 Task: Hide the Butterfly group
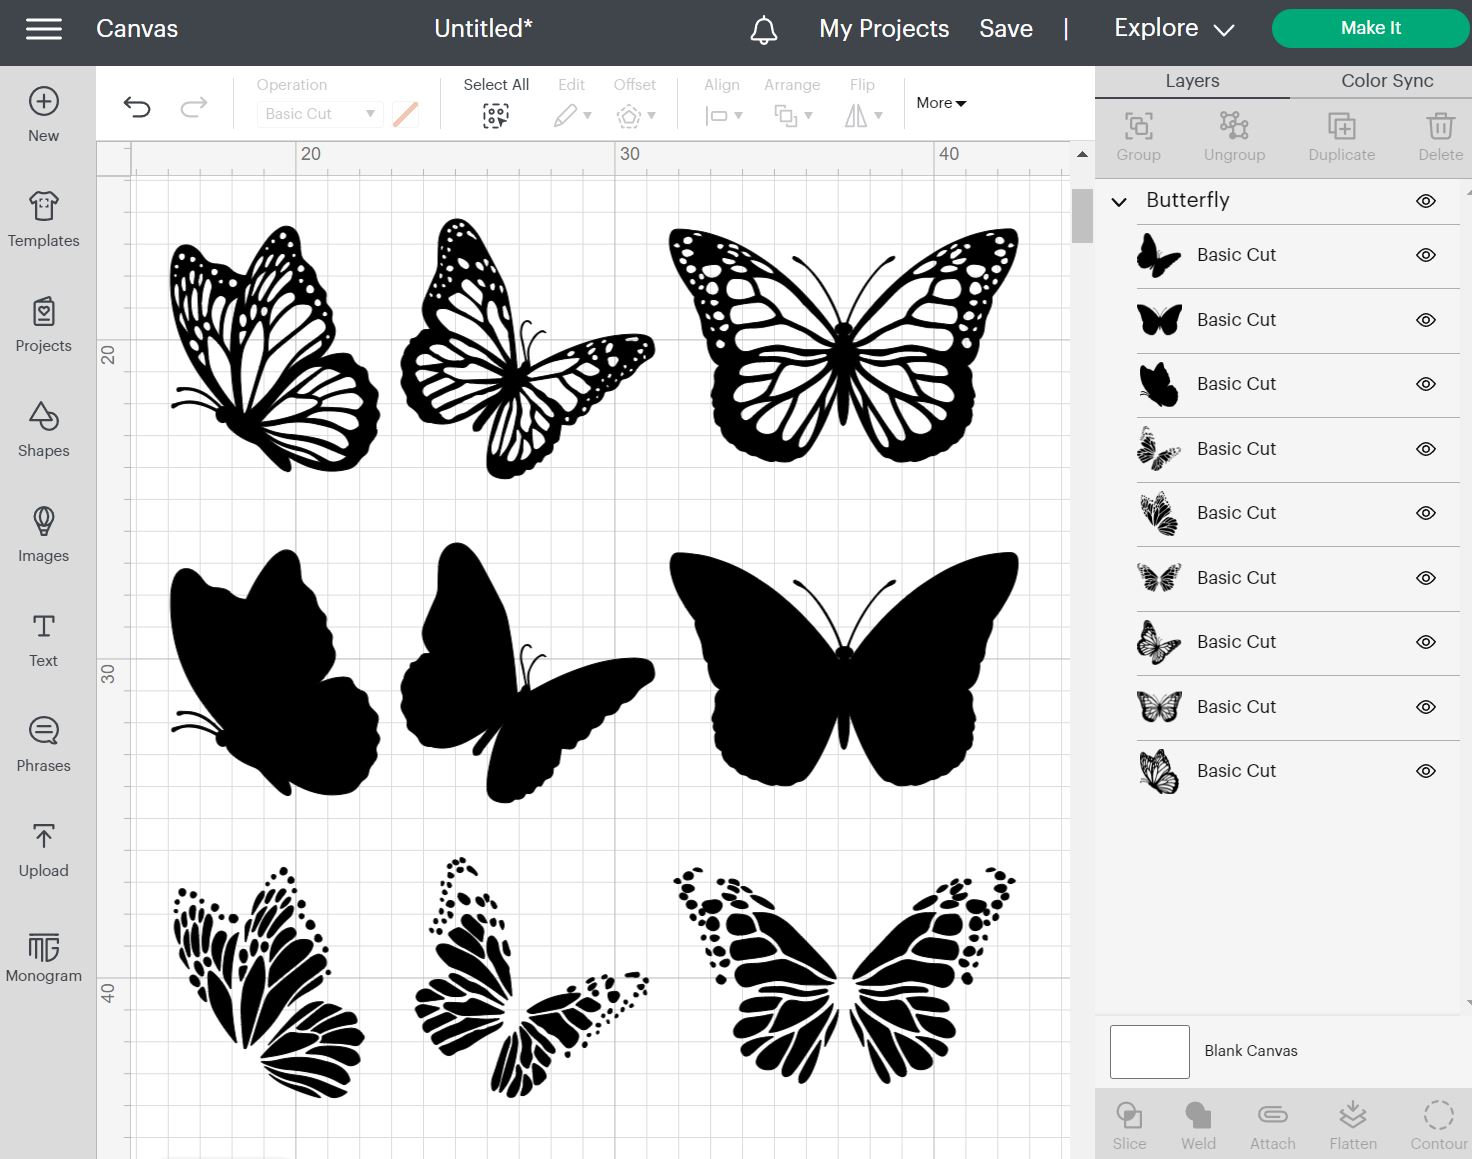pyautogui.click(x=1425, y=200)
